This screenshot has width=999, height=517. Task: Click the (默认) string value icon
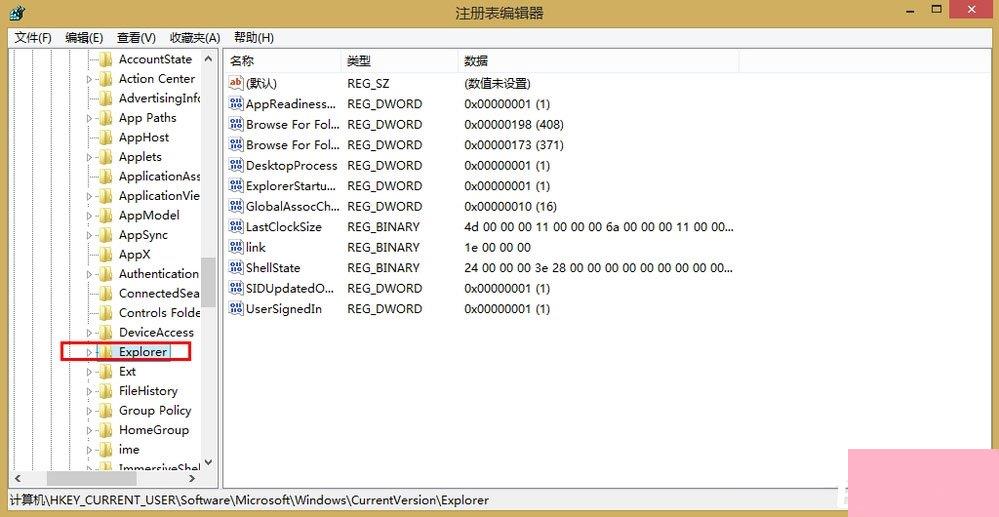click(x=236, y=83)
